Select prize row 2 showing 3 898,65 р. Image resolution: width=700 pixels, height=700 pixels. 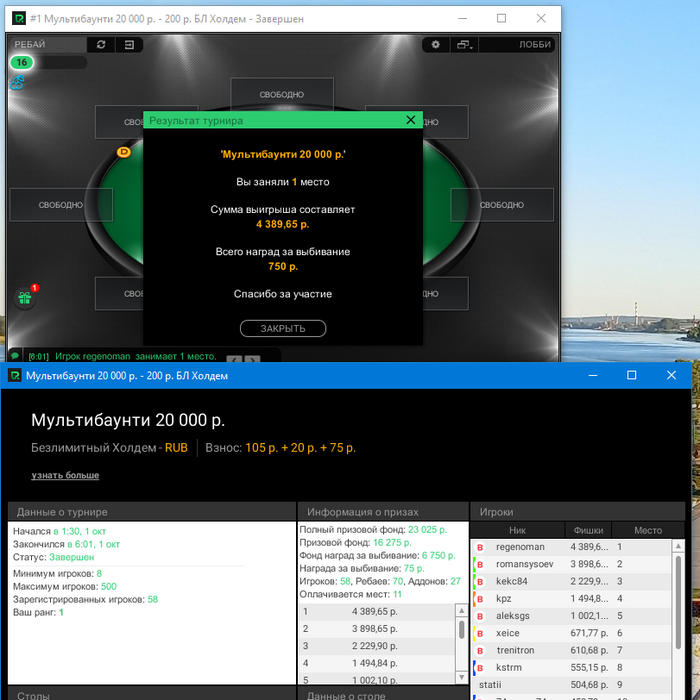377,629
